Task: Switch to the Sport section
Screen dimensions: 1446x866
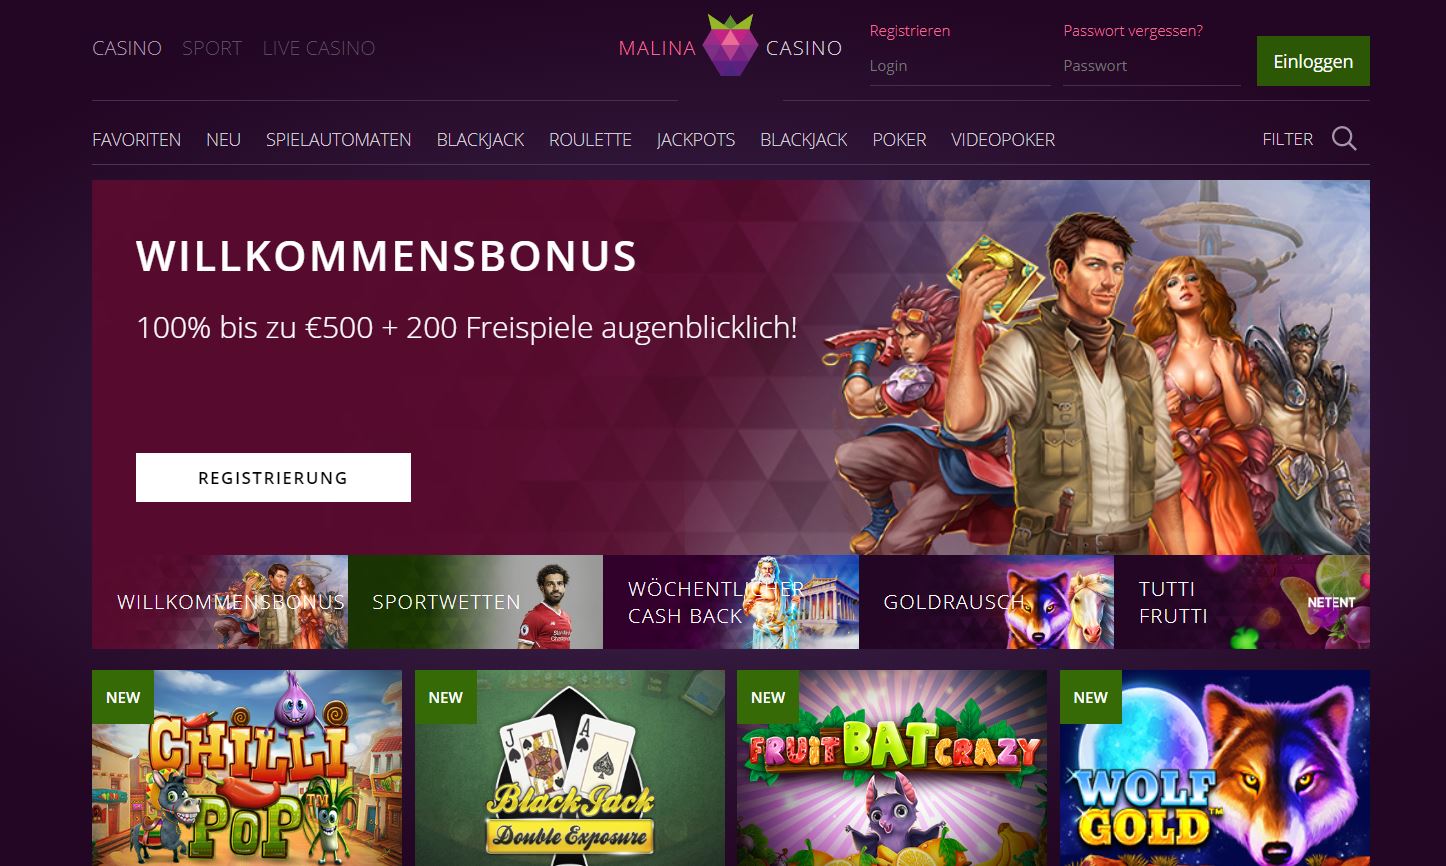Action: [x=212, y=48]
